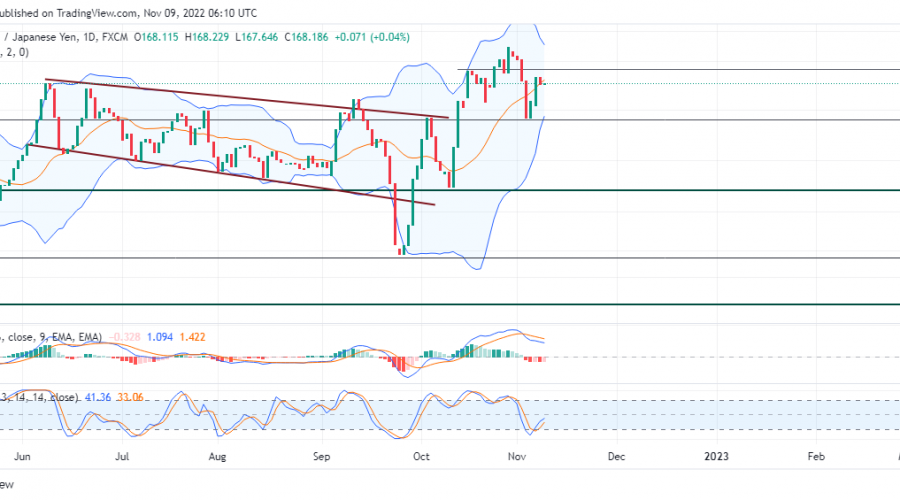This screenshot has height=500, width=900.
Task: Click the low price value L167.646
Action: coord(256,37)
